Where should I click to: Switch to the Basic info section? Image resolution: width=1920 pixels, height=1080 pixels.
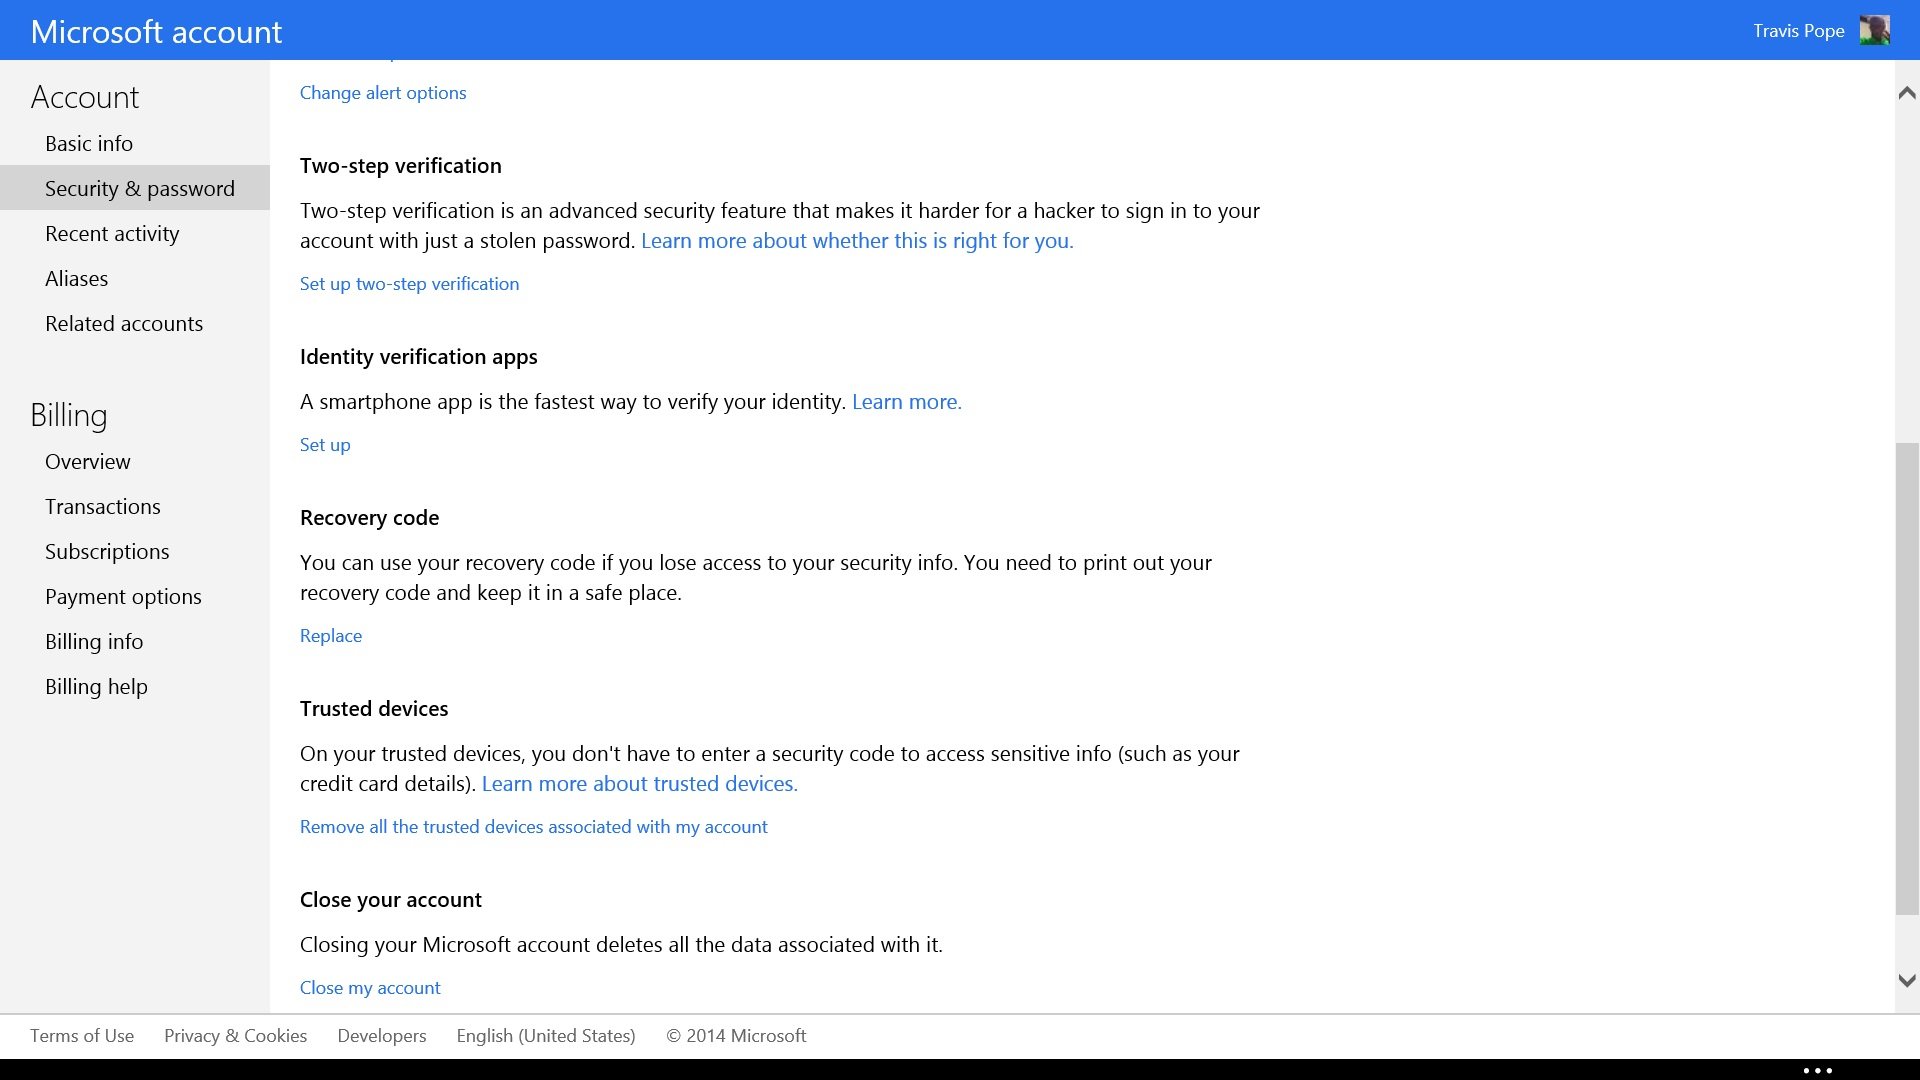[89, 143]
